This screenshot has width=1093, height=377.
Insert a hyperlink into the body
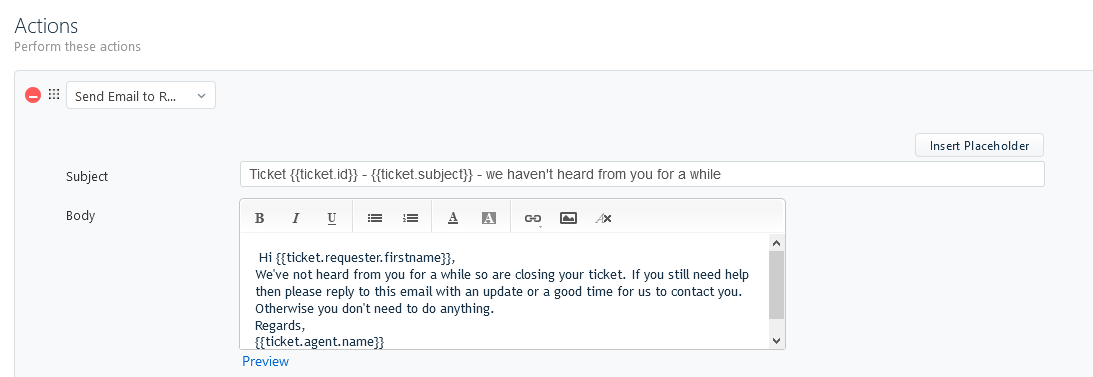coord(533,218)
